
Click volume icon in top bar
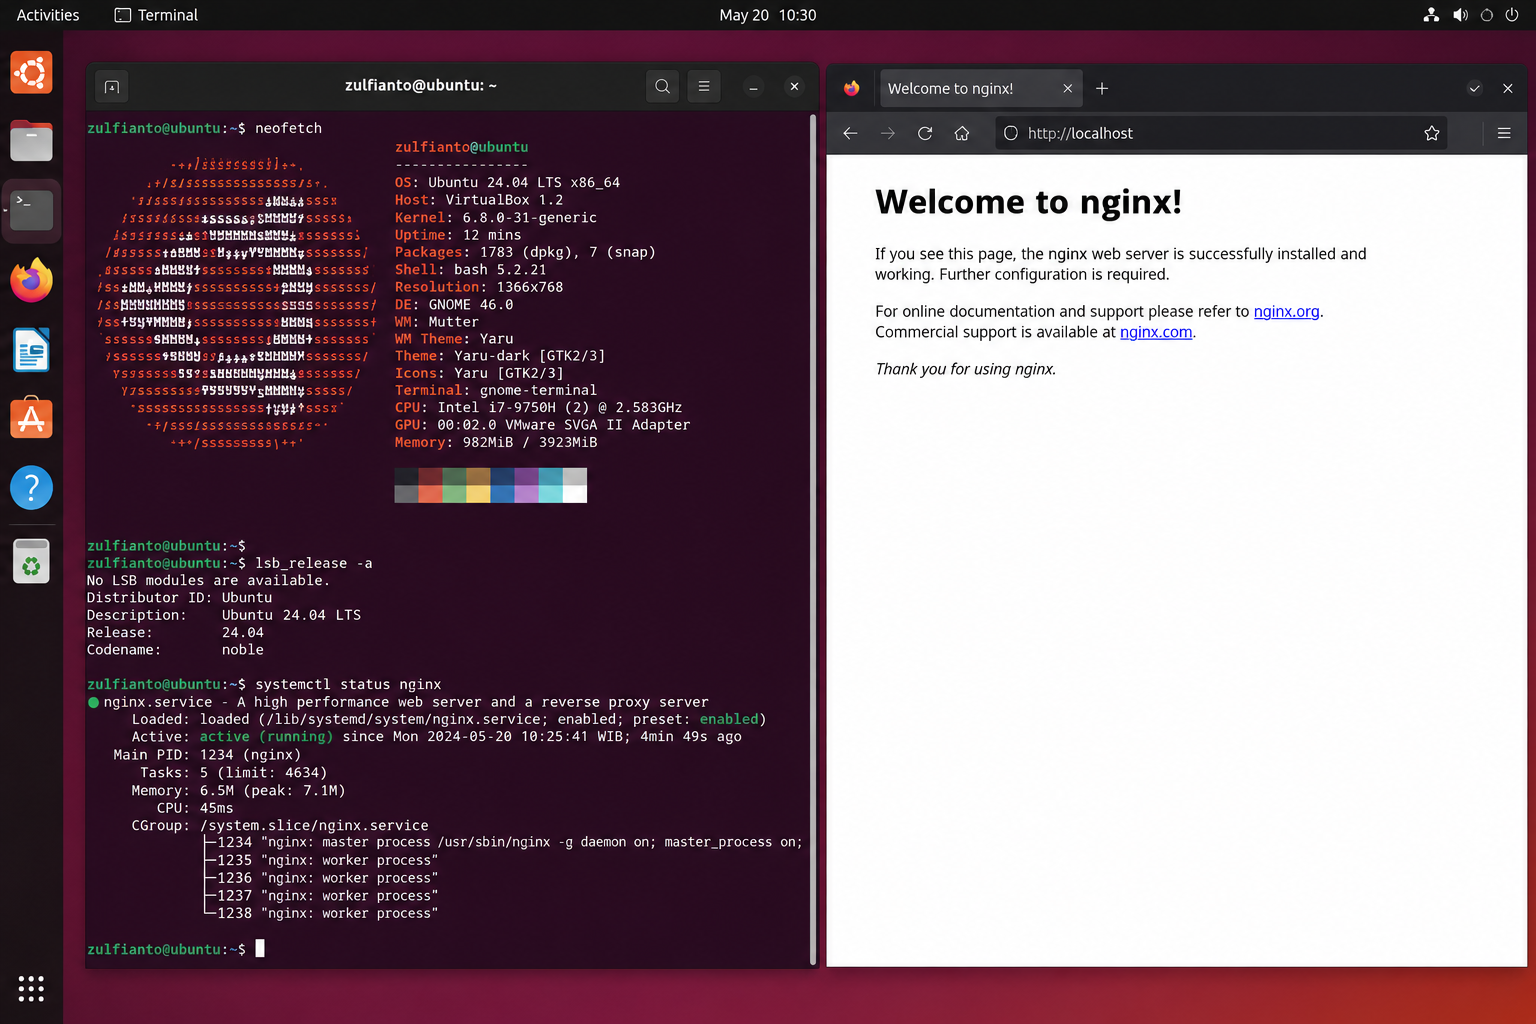coord(1460,15)
